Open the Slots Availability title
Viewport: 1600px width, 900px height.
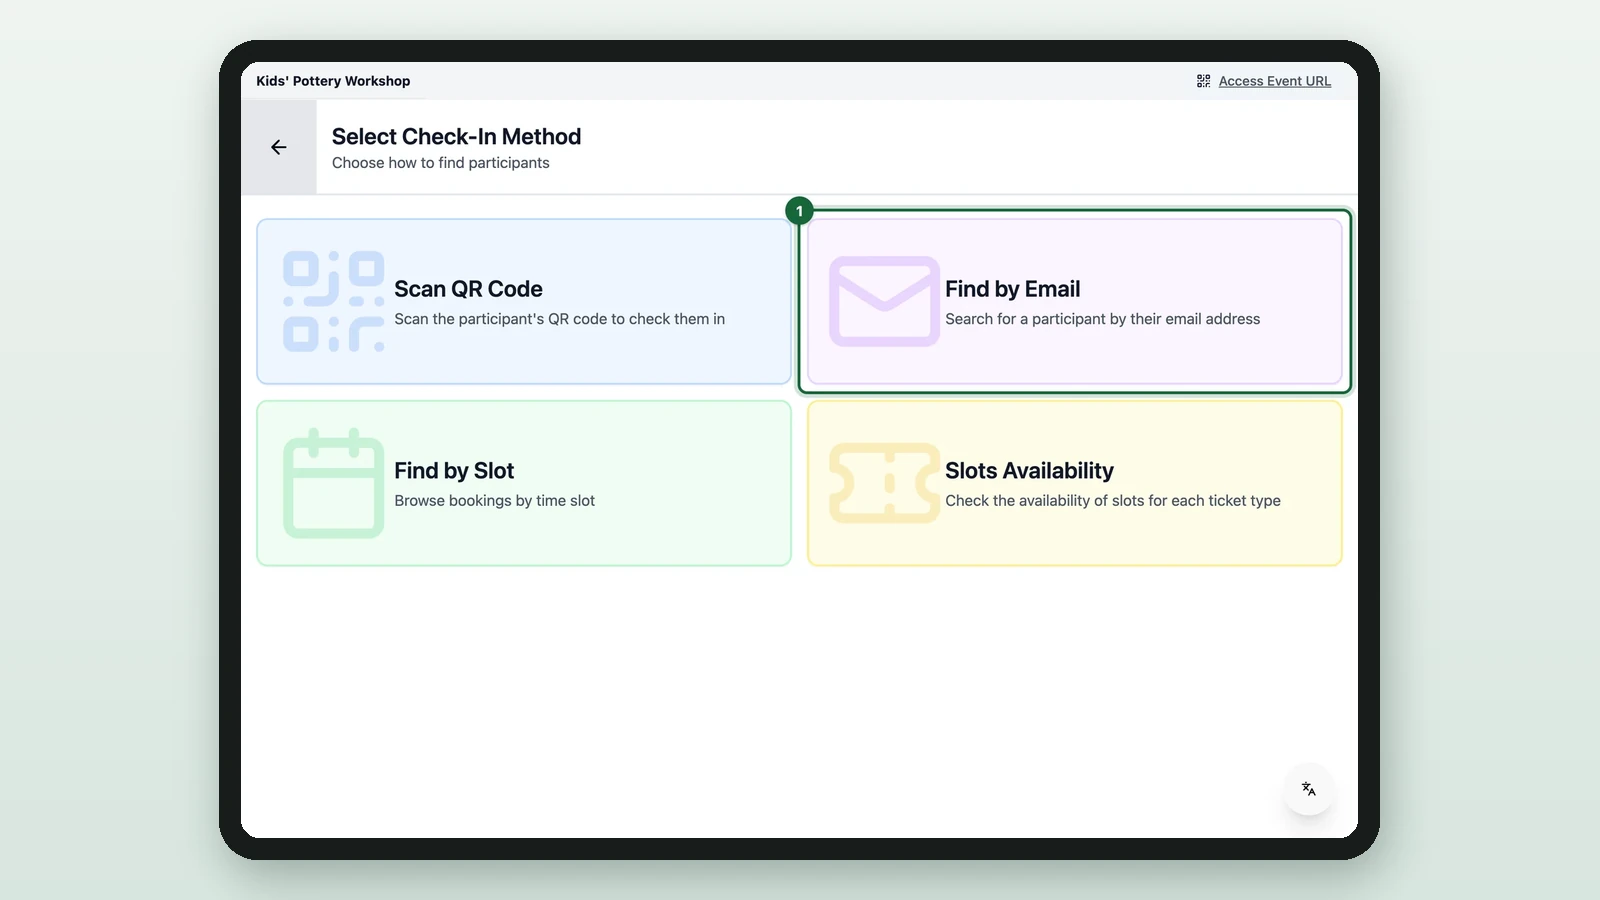(x=1029, y=471)
